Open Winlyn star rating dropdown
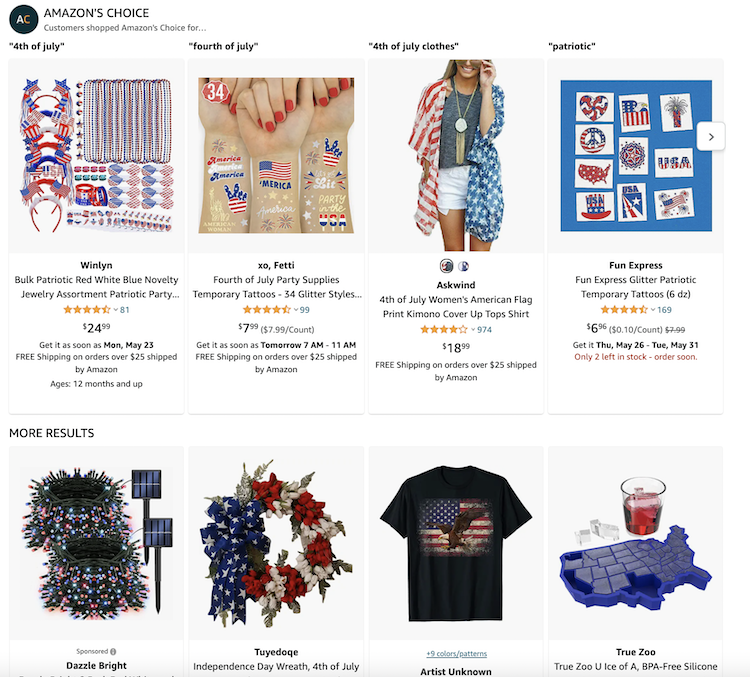This screenshot has width=750, height=677. point(116,310)
